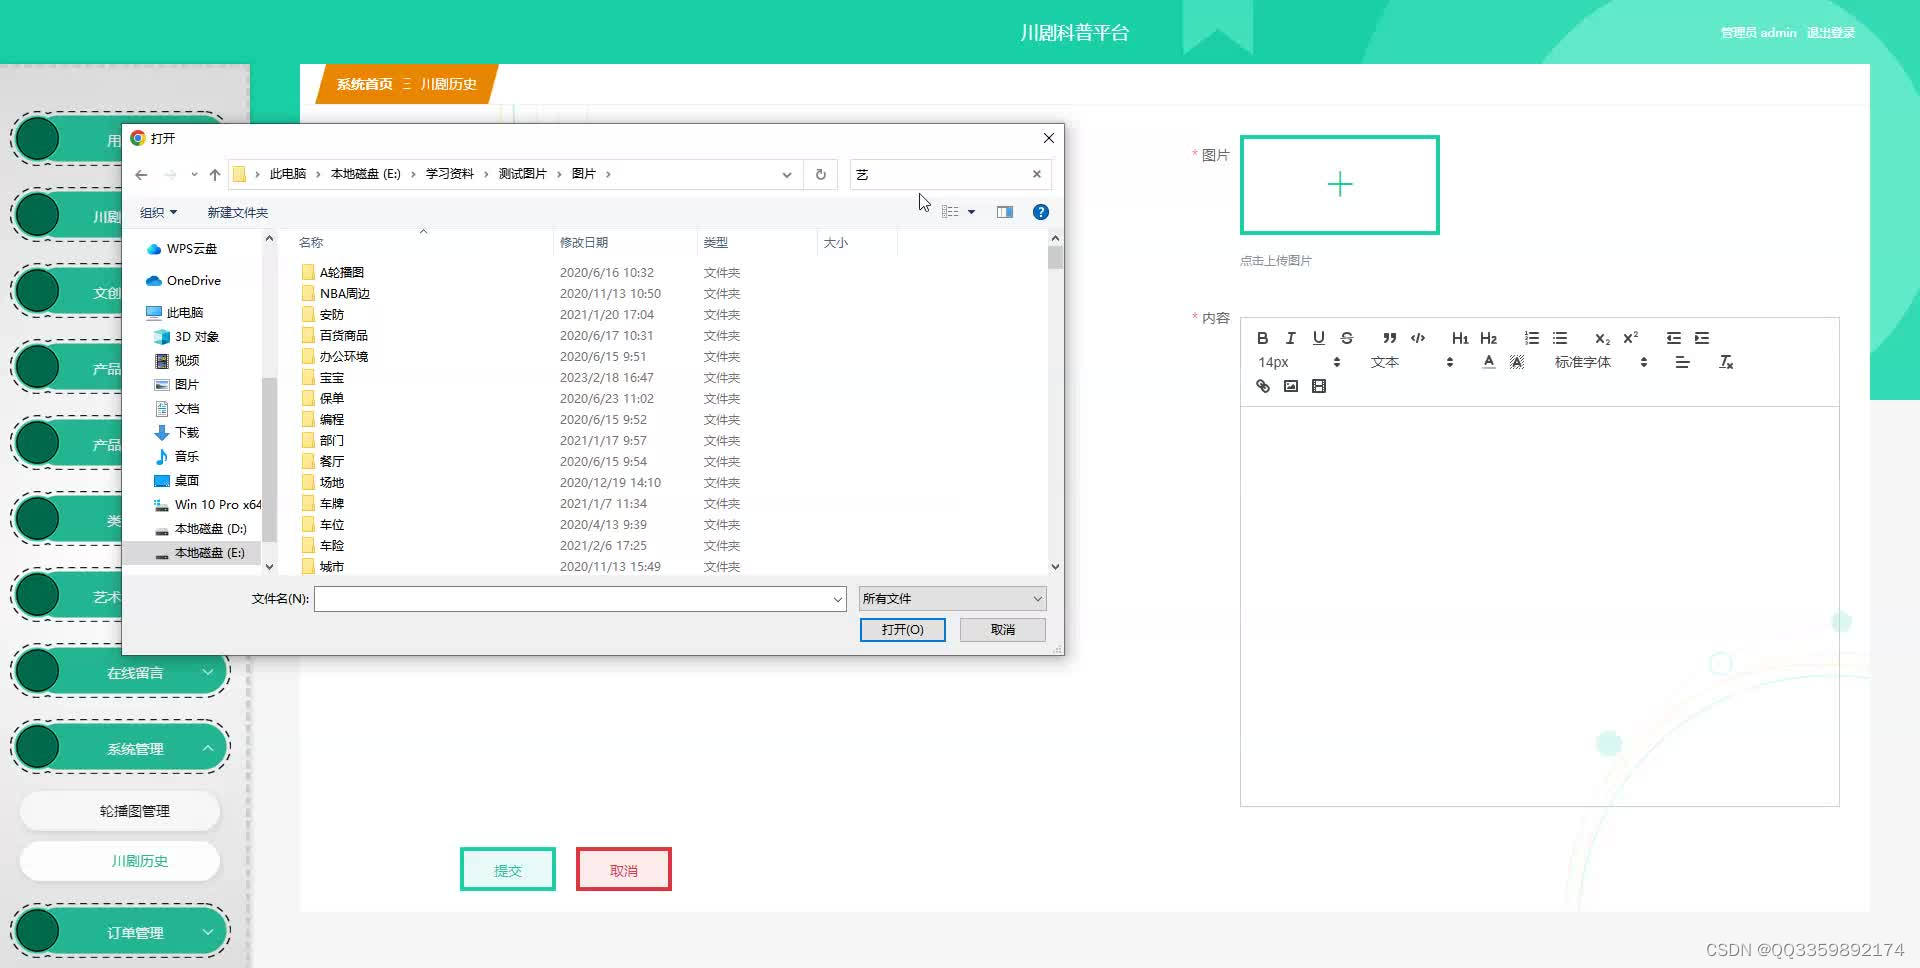Select WPS云盘 in navigation pane

pyautogui.click(x=190, y=248)
